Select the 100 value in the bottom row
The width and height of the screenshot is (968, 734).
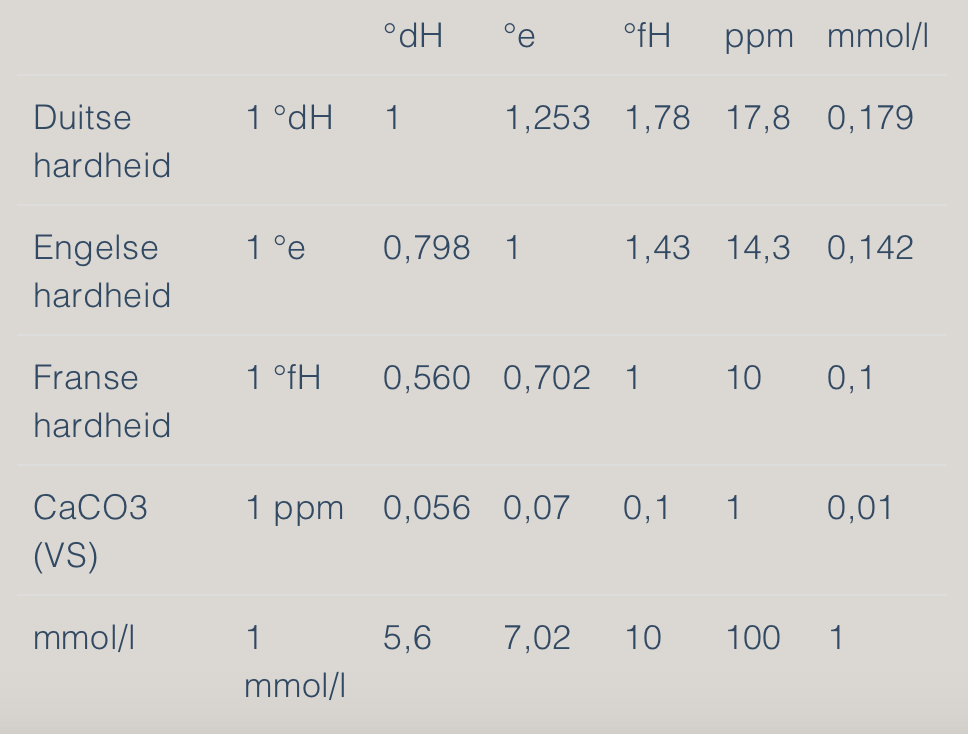[x=752, y=637]
